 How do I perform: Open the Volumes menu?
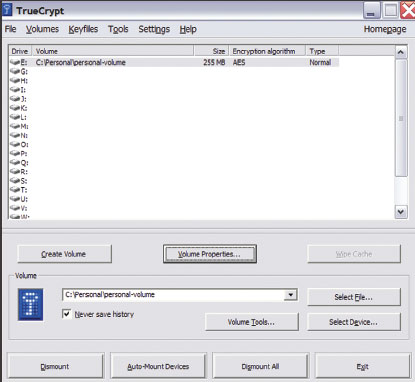[42, 29]
